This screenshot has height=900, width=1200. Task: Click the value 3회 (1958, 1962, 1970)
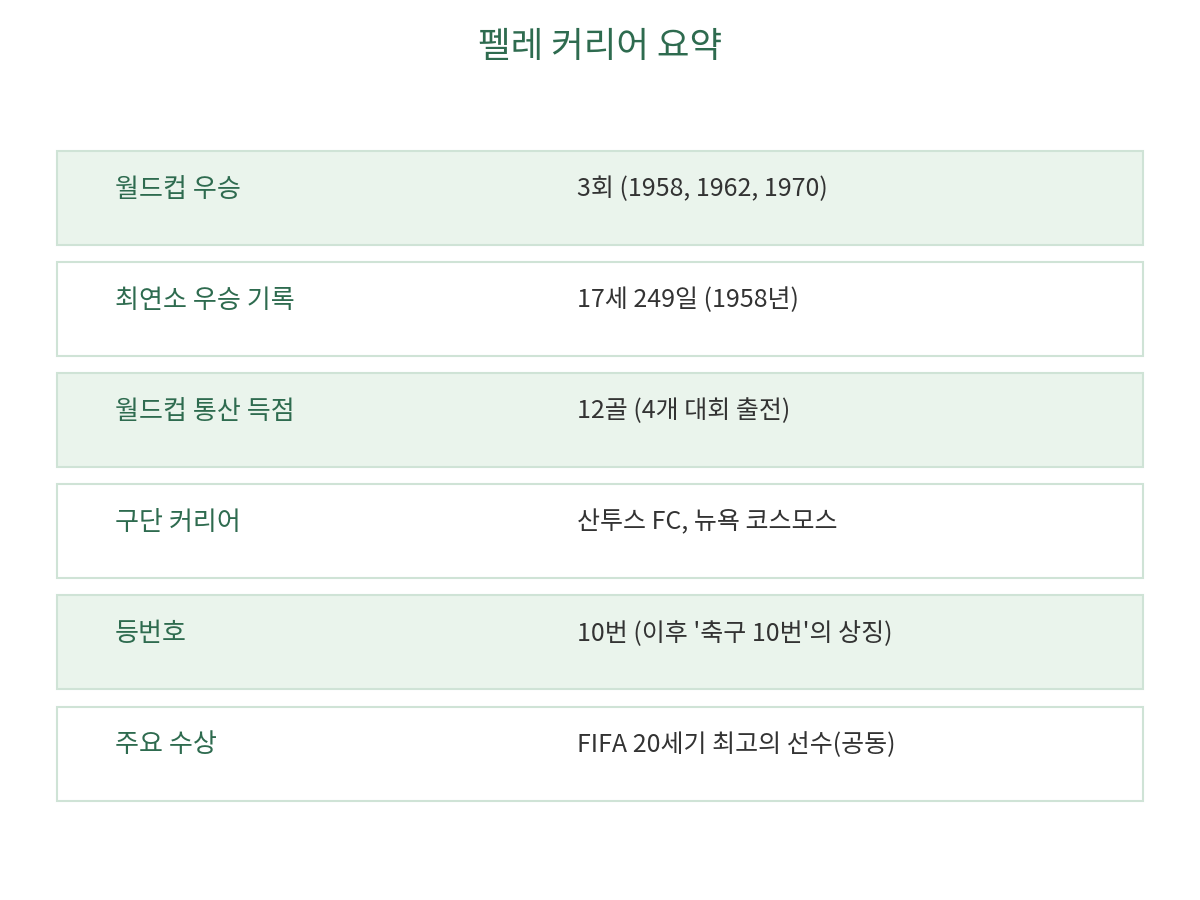coord(702,187)
